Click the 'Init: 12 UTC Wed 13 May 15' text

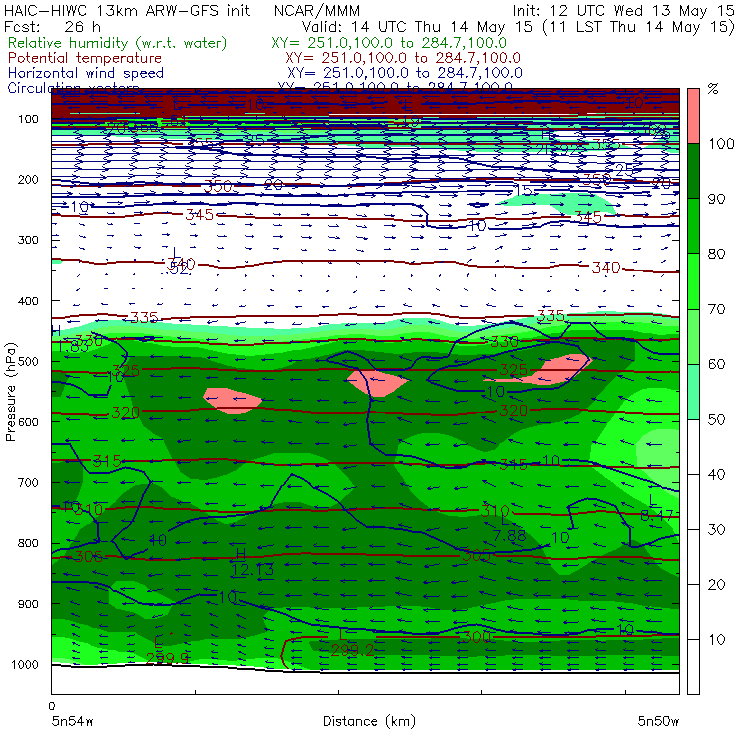pyautogui.click(x=623, y=10)
